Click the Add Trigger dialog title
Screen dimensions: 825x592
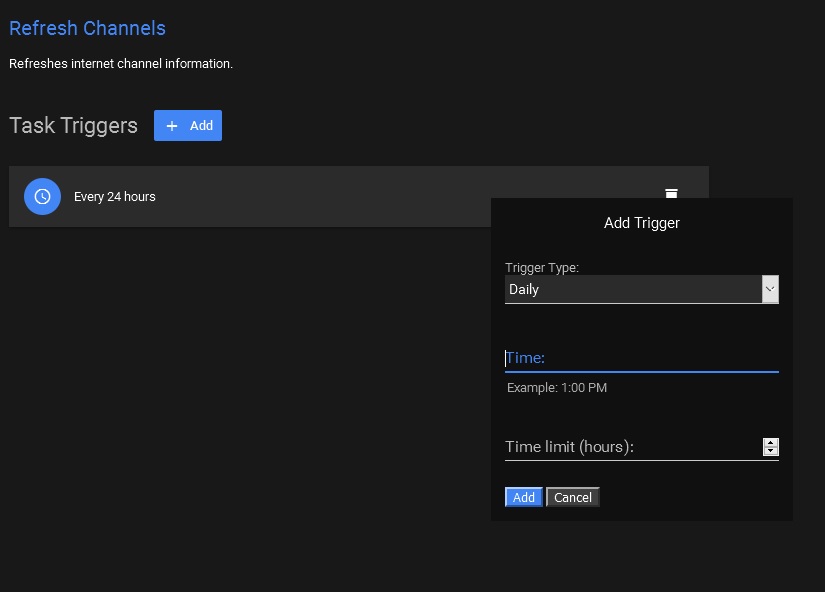pyautogui.click(x=641, y=223)
